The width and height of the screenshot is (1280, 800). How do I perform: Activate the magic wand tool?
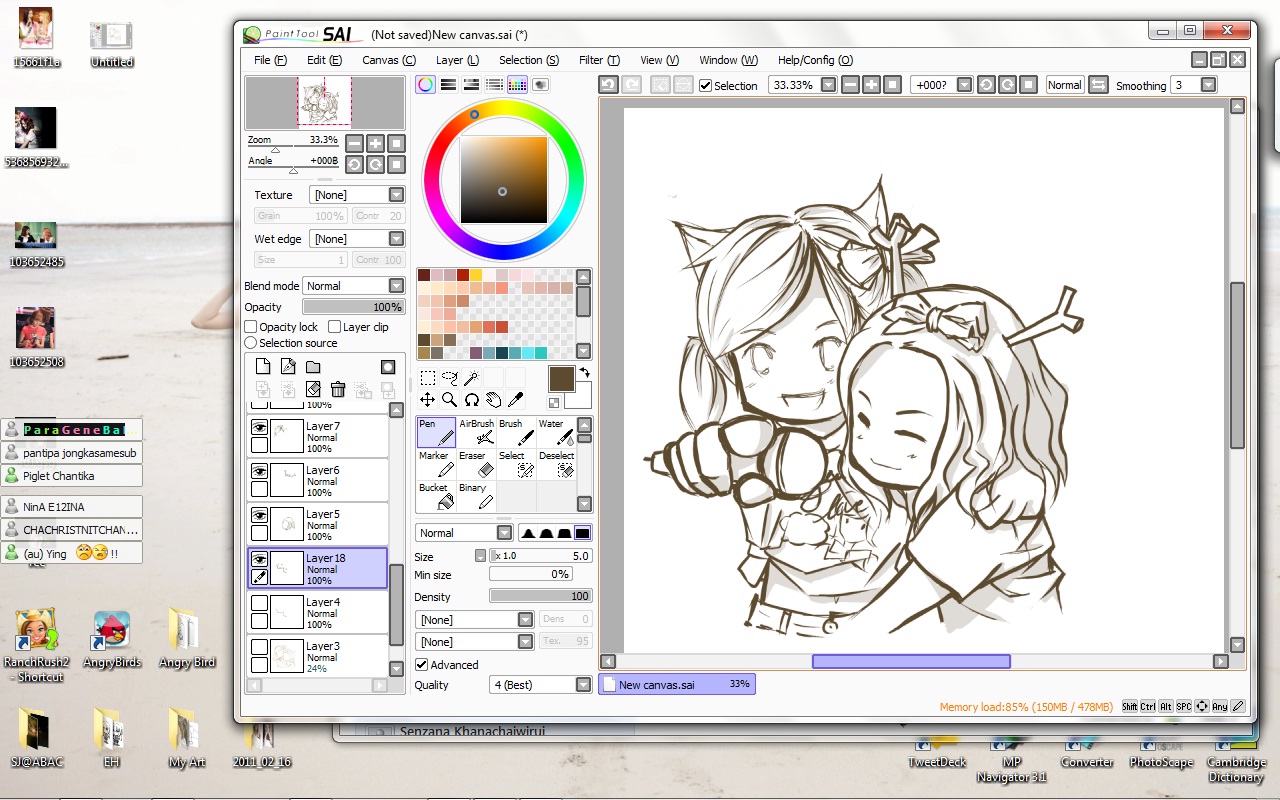(471, 377)
